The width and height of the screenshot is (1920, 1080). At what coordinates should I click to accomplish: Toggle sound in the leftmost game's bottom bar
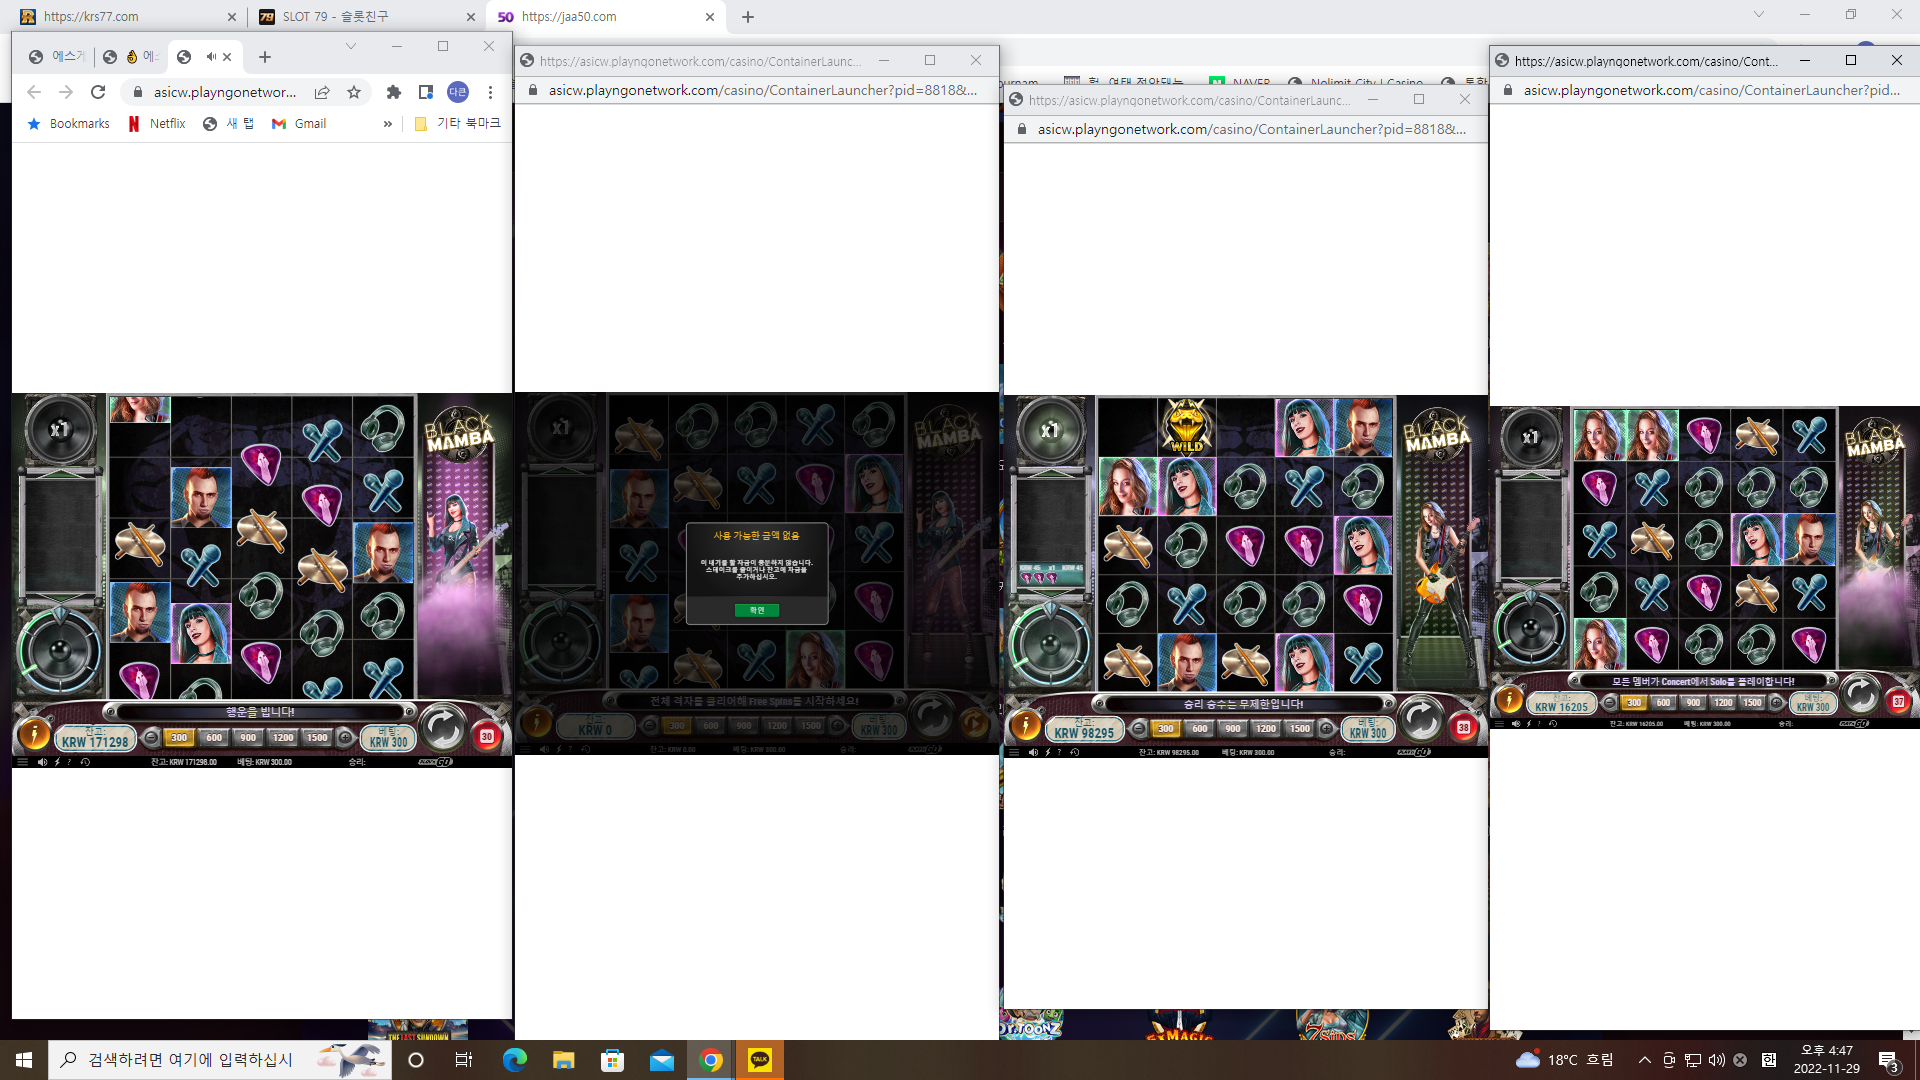[x=42, y=762]
